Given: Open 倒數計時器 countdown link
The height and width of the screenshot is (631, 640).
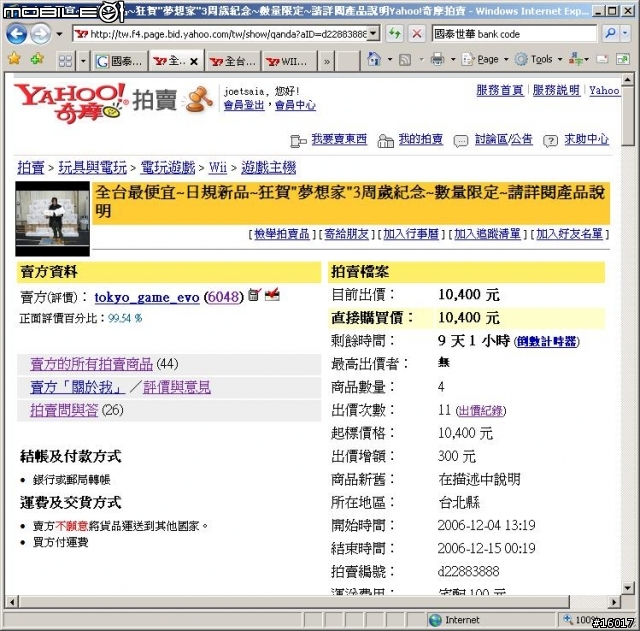Looking at the screenshot, I should pos(547,341).
